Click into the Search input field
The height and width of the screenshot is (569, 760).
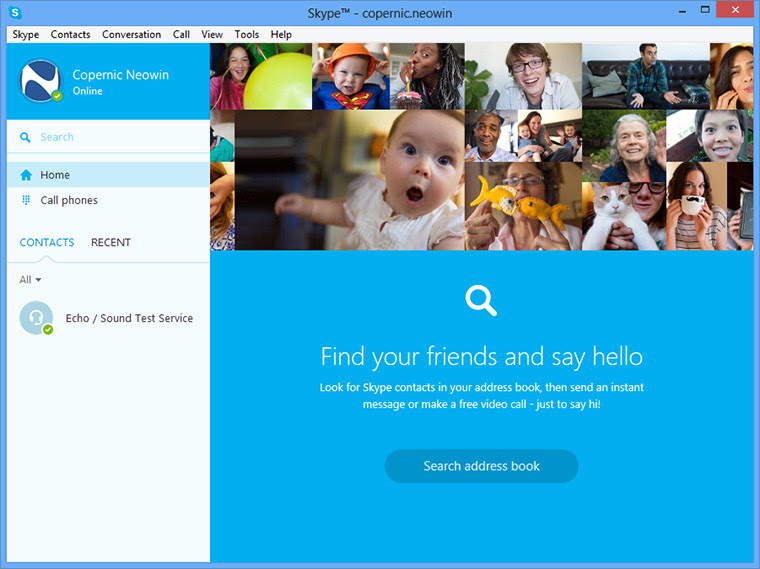click(x=109, y=137)
